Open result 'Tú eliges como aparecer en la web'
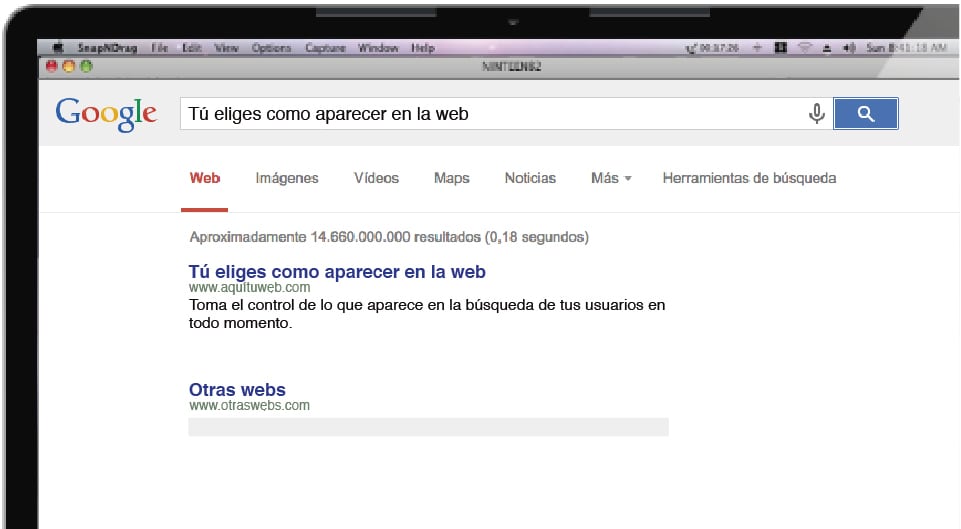Image resolution: width=961 pixels, height=529 pixels. point(337,271)
